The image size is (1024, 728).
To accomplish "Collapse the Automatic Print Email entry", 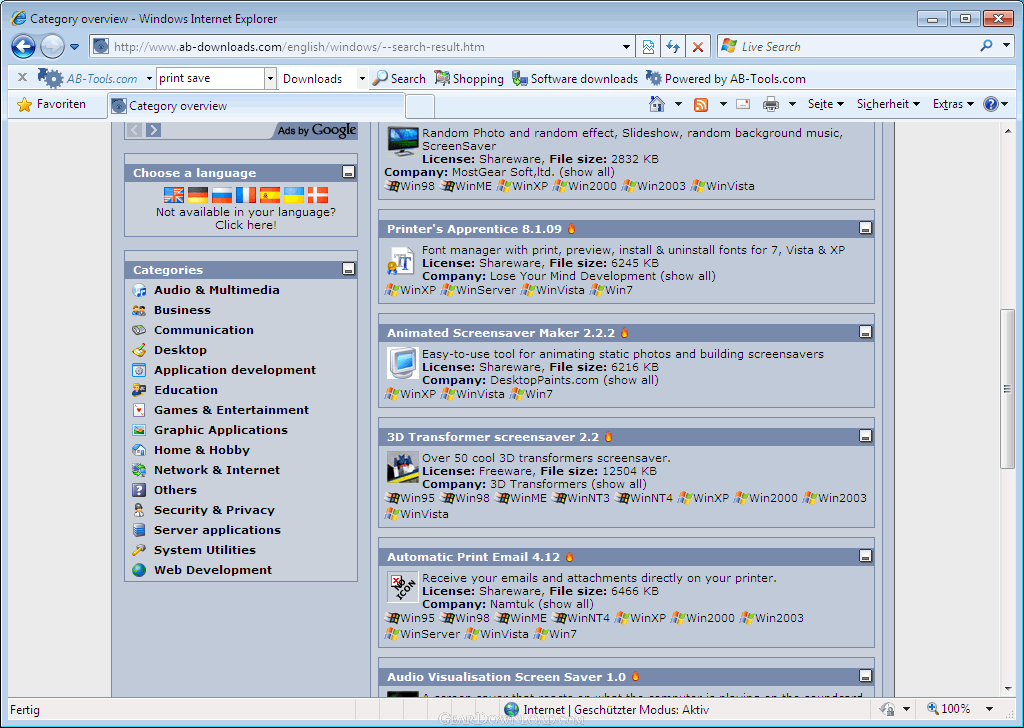I will (865, 556).
